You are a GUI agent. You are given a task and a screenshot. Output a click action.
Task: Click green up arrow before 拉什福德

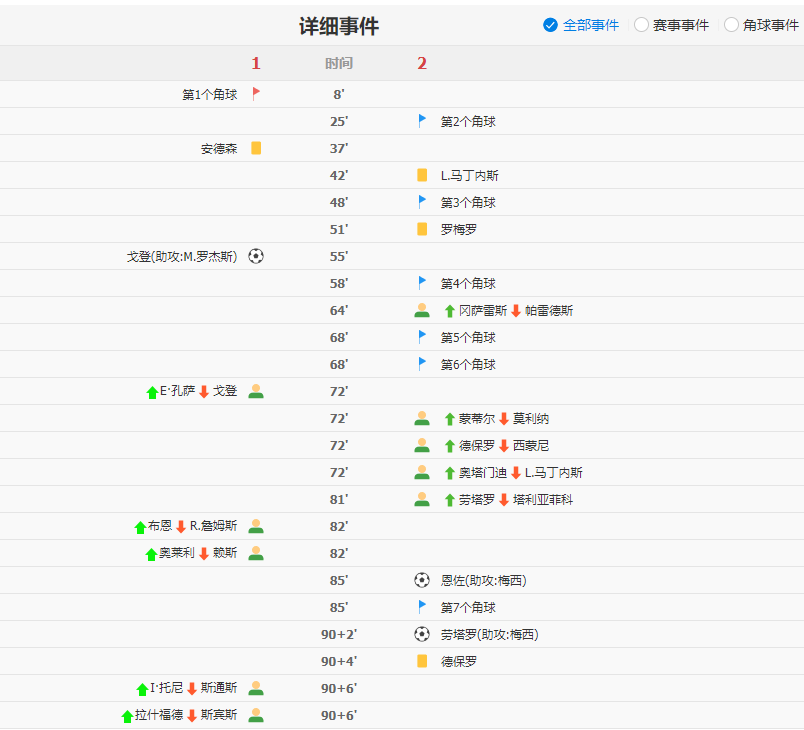pyautogui.click(x=127, y=716)
